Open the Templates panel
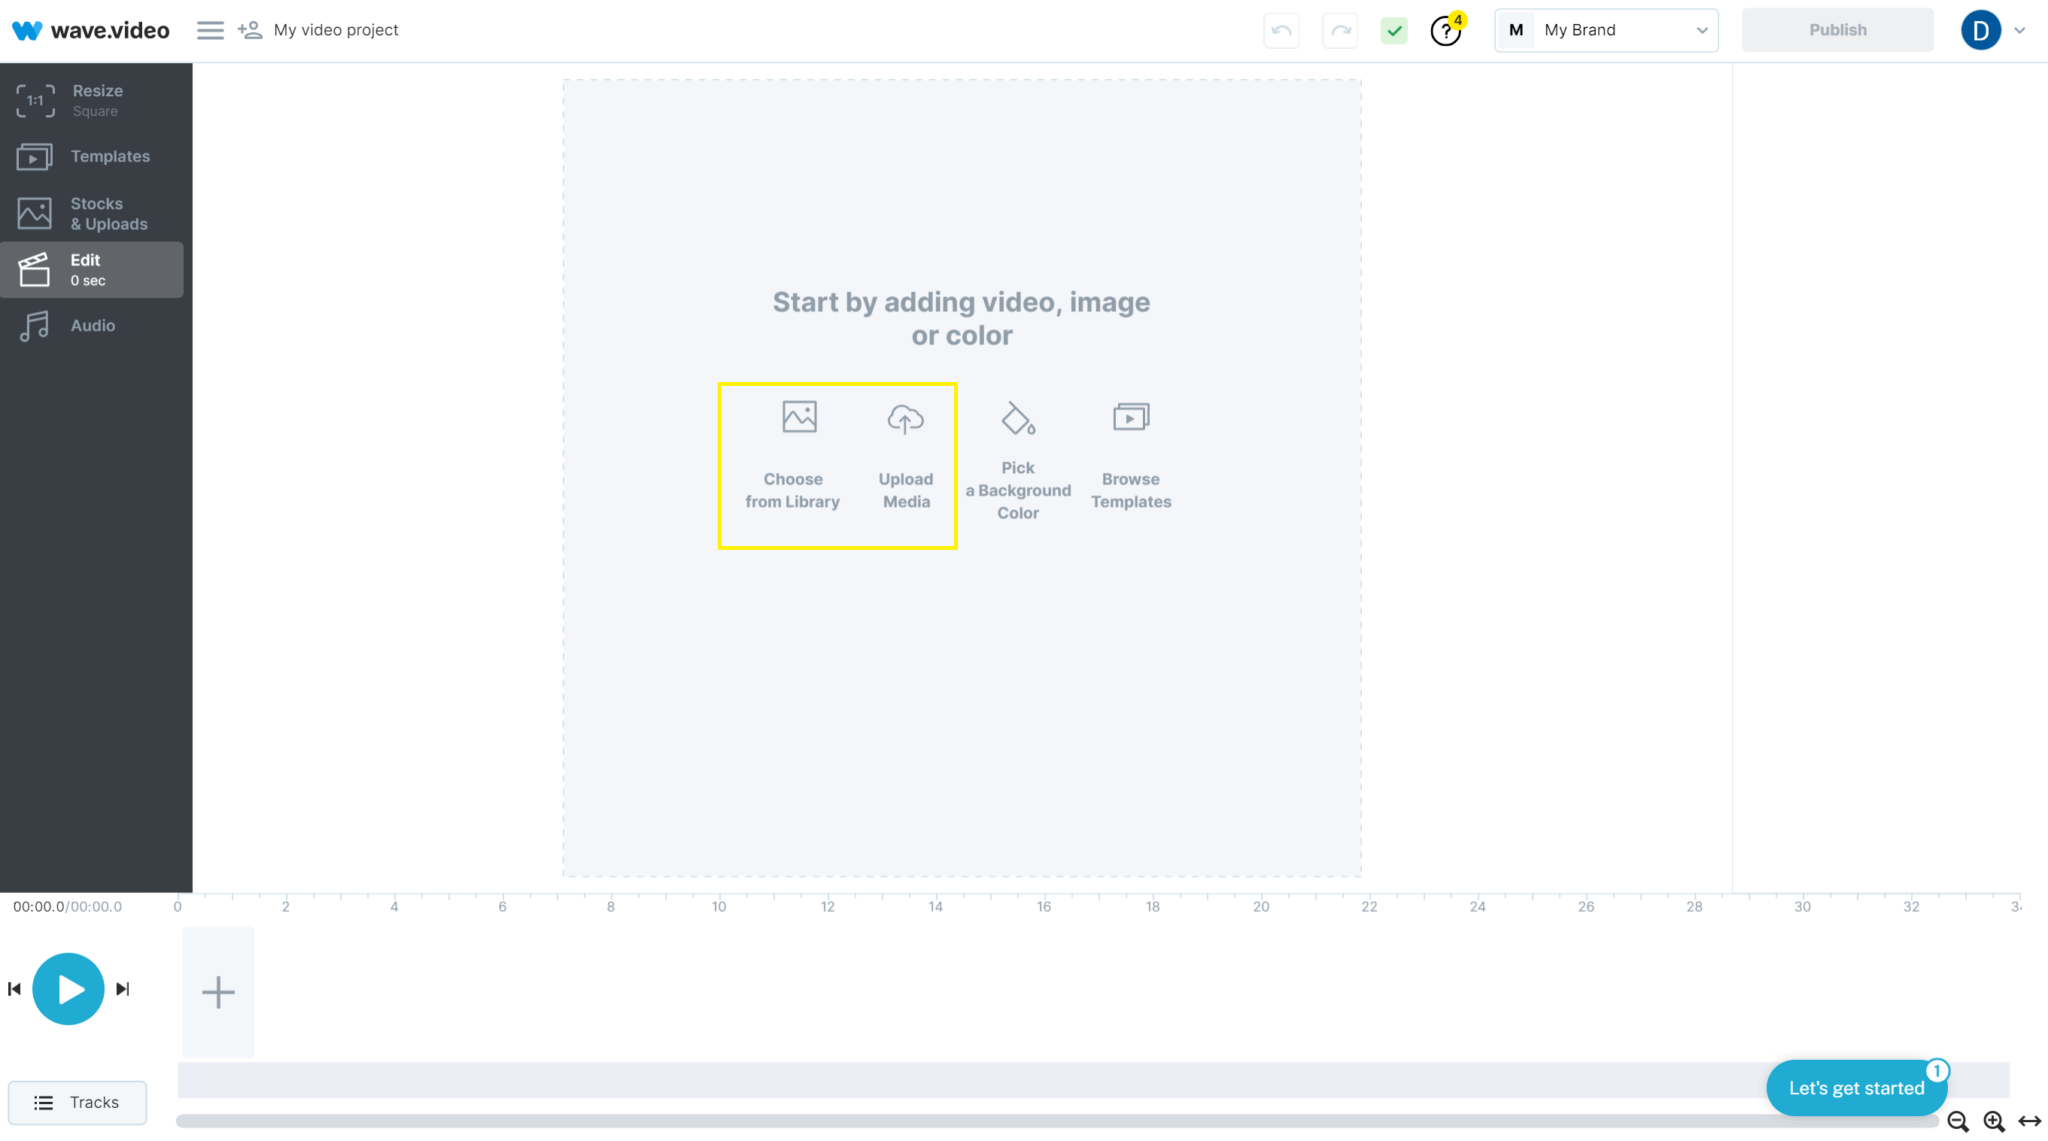 coord(96,156)
